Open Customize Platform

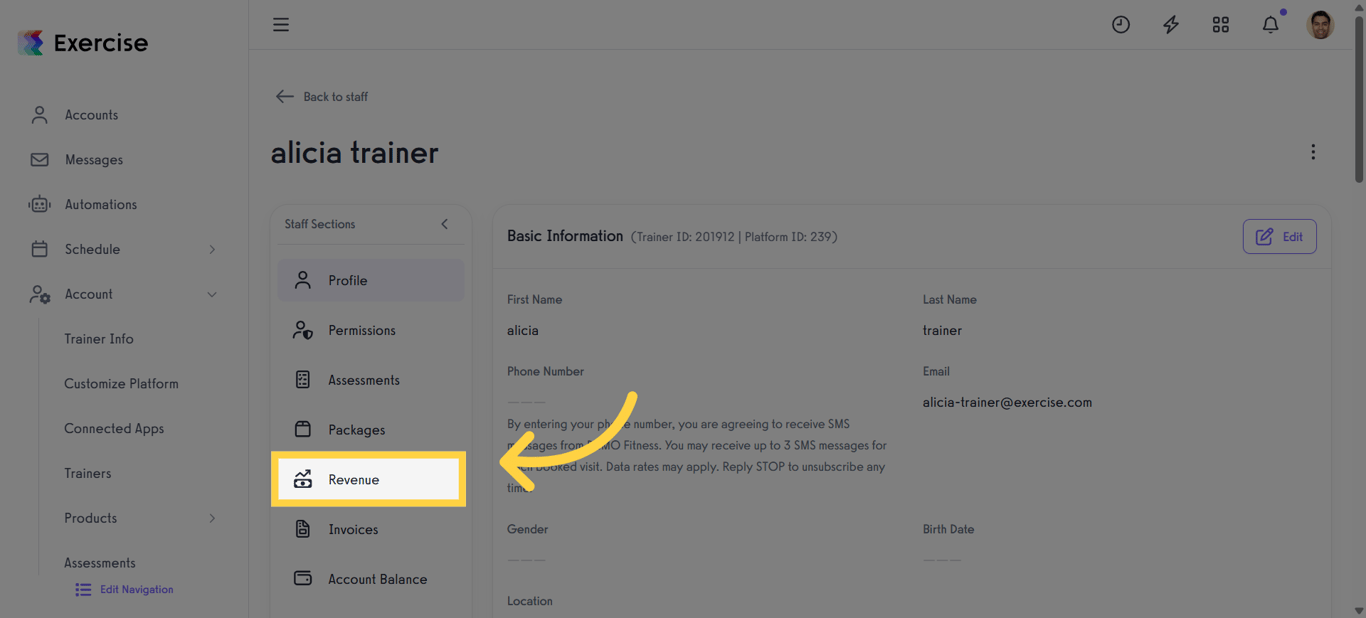[x=121, y=384]
